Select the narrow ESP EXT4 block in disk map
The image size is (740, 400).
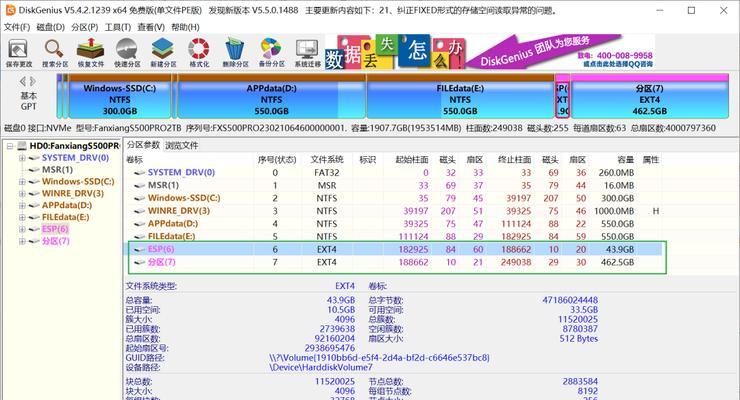(x=562, y=96)
